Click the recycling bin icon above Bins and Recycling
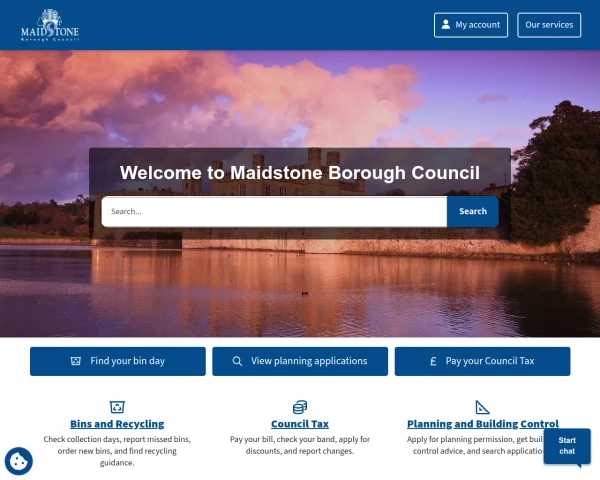The height and width of the screenshot is (480, 600). 117,407
